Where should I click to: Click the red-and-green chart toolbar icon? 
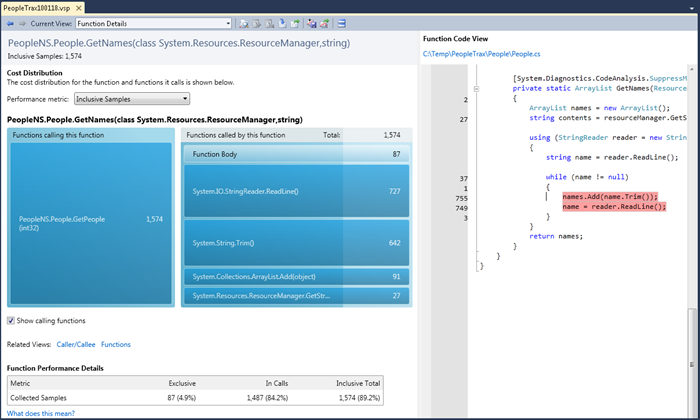[x=325, y=24]
